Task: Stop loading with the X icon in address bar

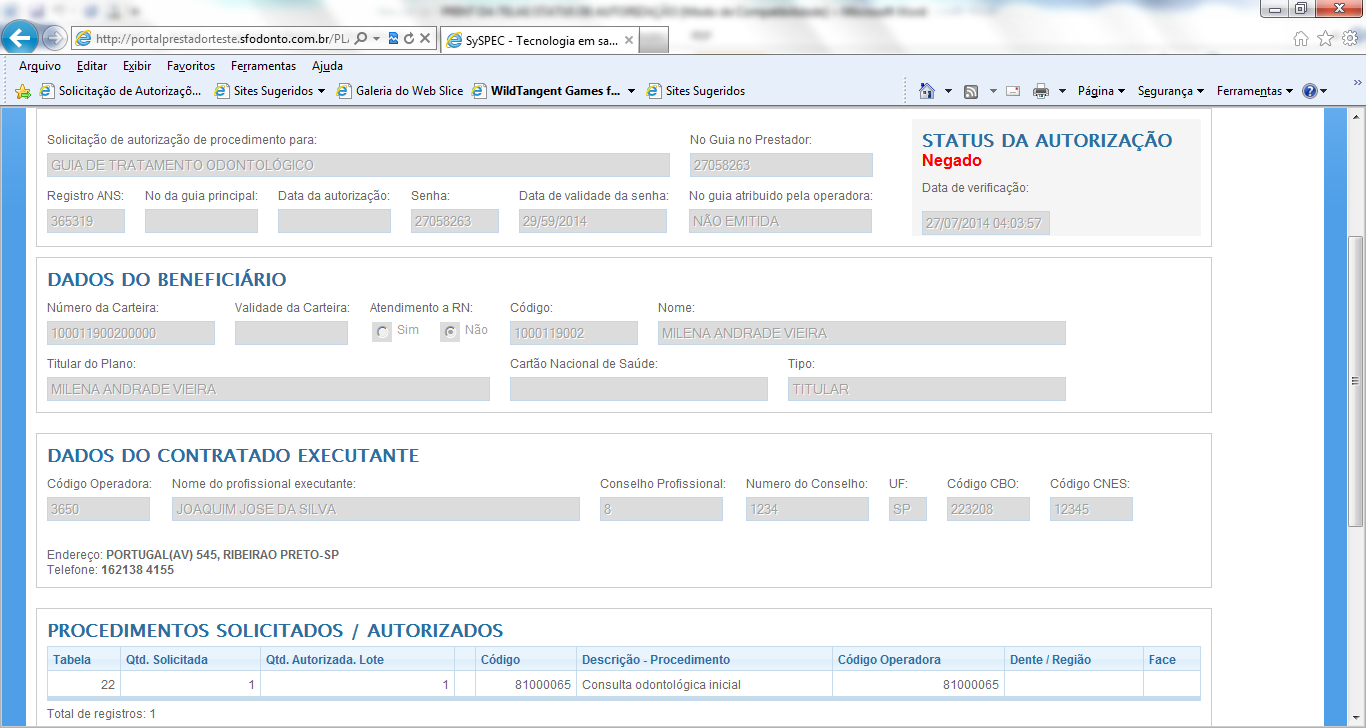Action: click(x=425, y=39)
